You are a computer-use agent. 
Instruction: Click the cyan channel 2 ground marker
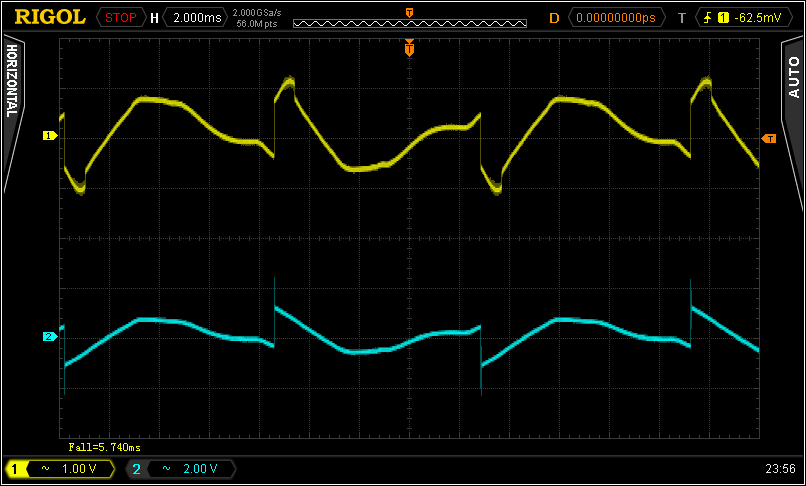(x=50, y=337)
